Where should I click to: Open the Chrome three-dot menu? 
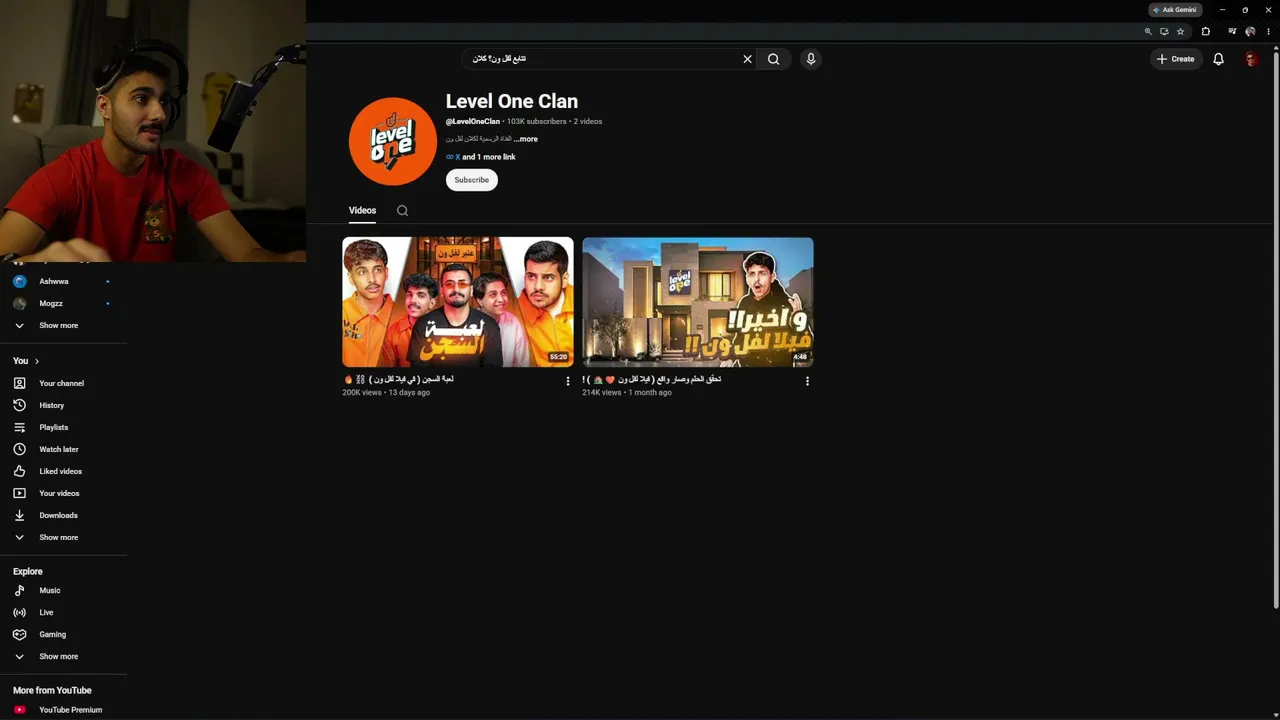(1268, 32)
